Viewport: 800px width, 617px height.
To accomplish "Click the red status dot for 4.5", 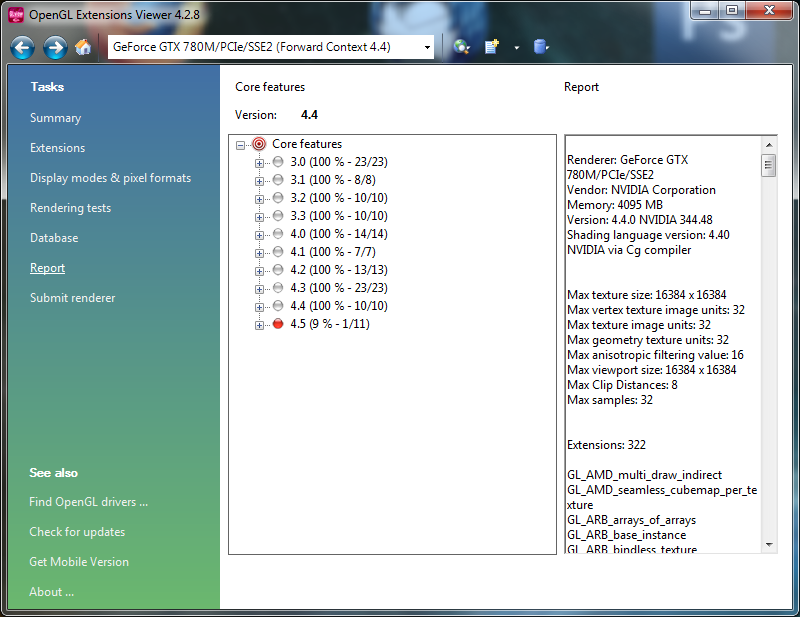I will 278,324.
